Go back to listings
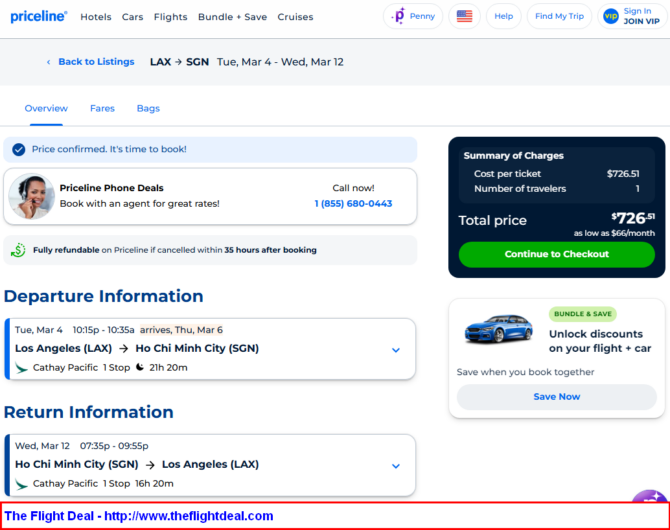 (x=90, y=62)
